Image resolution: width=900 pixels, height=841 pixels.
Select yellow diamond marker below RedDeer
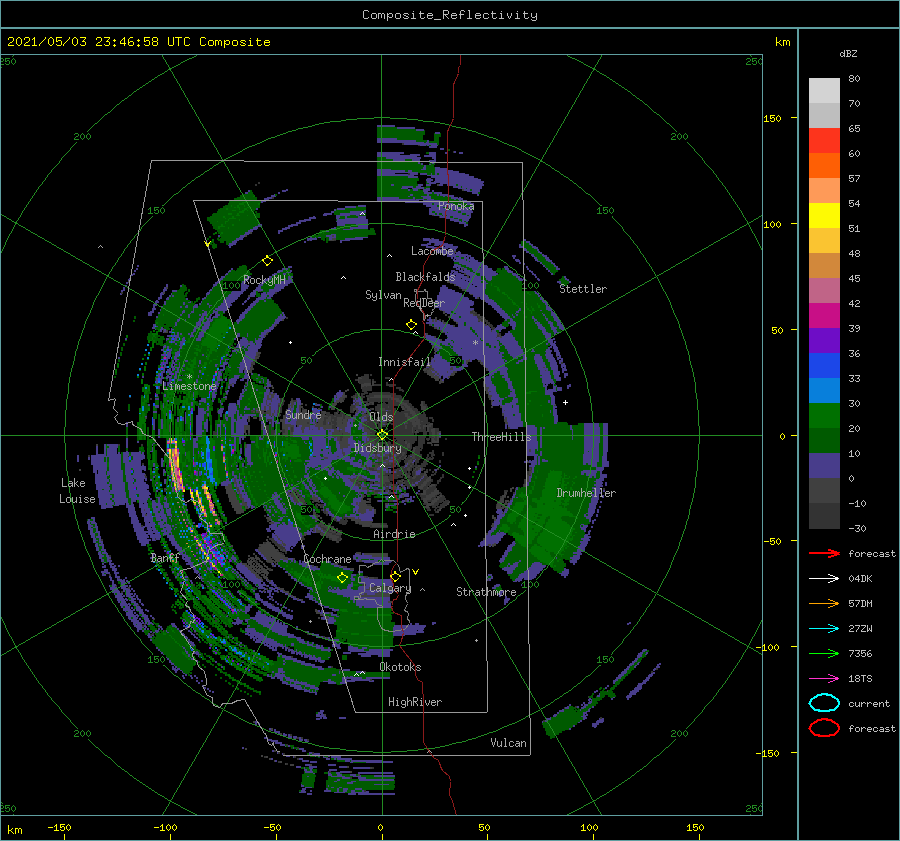pos(411,325)
